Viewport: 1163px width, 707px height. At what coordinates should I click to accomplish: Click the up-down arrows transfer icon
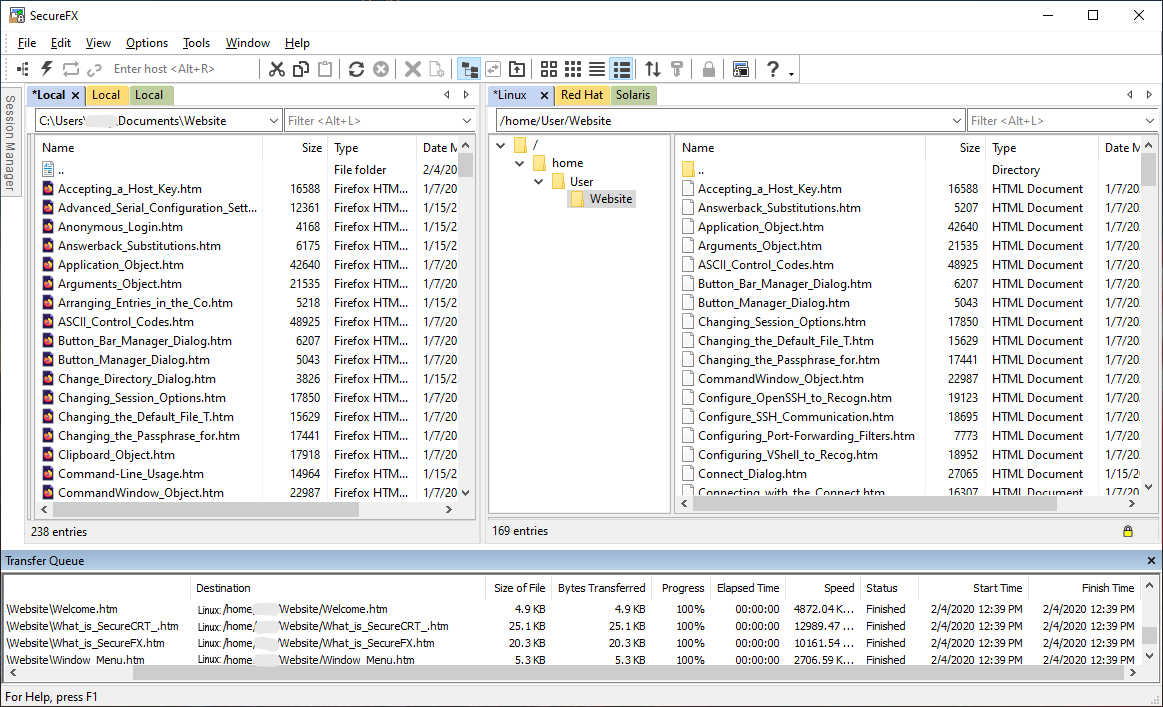click(653, 69)
